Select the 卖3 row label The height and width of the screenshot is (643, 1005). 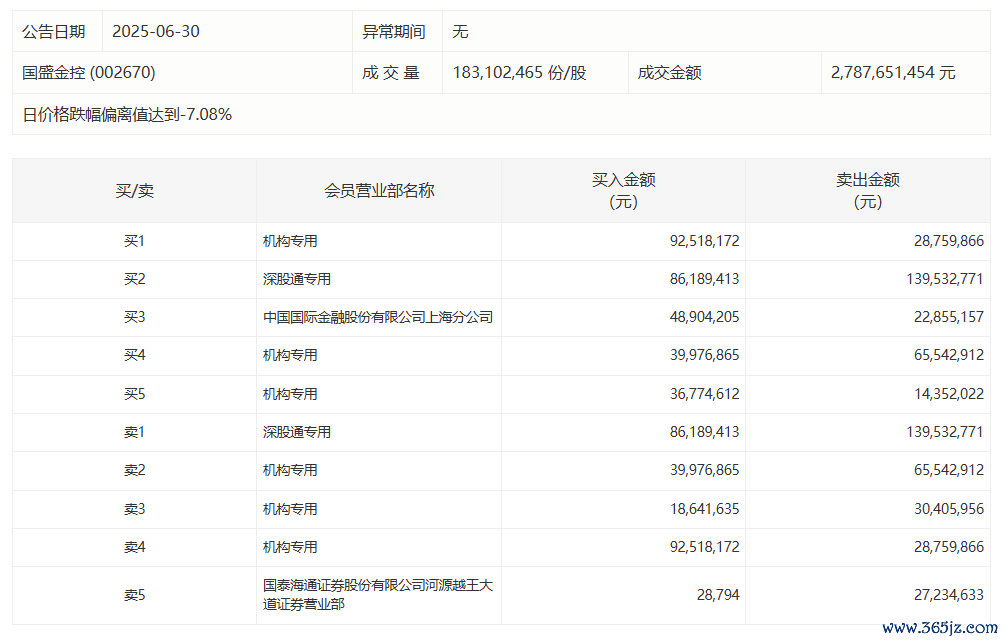(x=135, y=509)
